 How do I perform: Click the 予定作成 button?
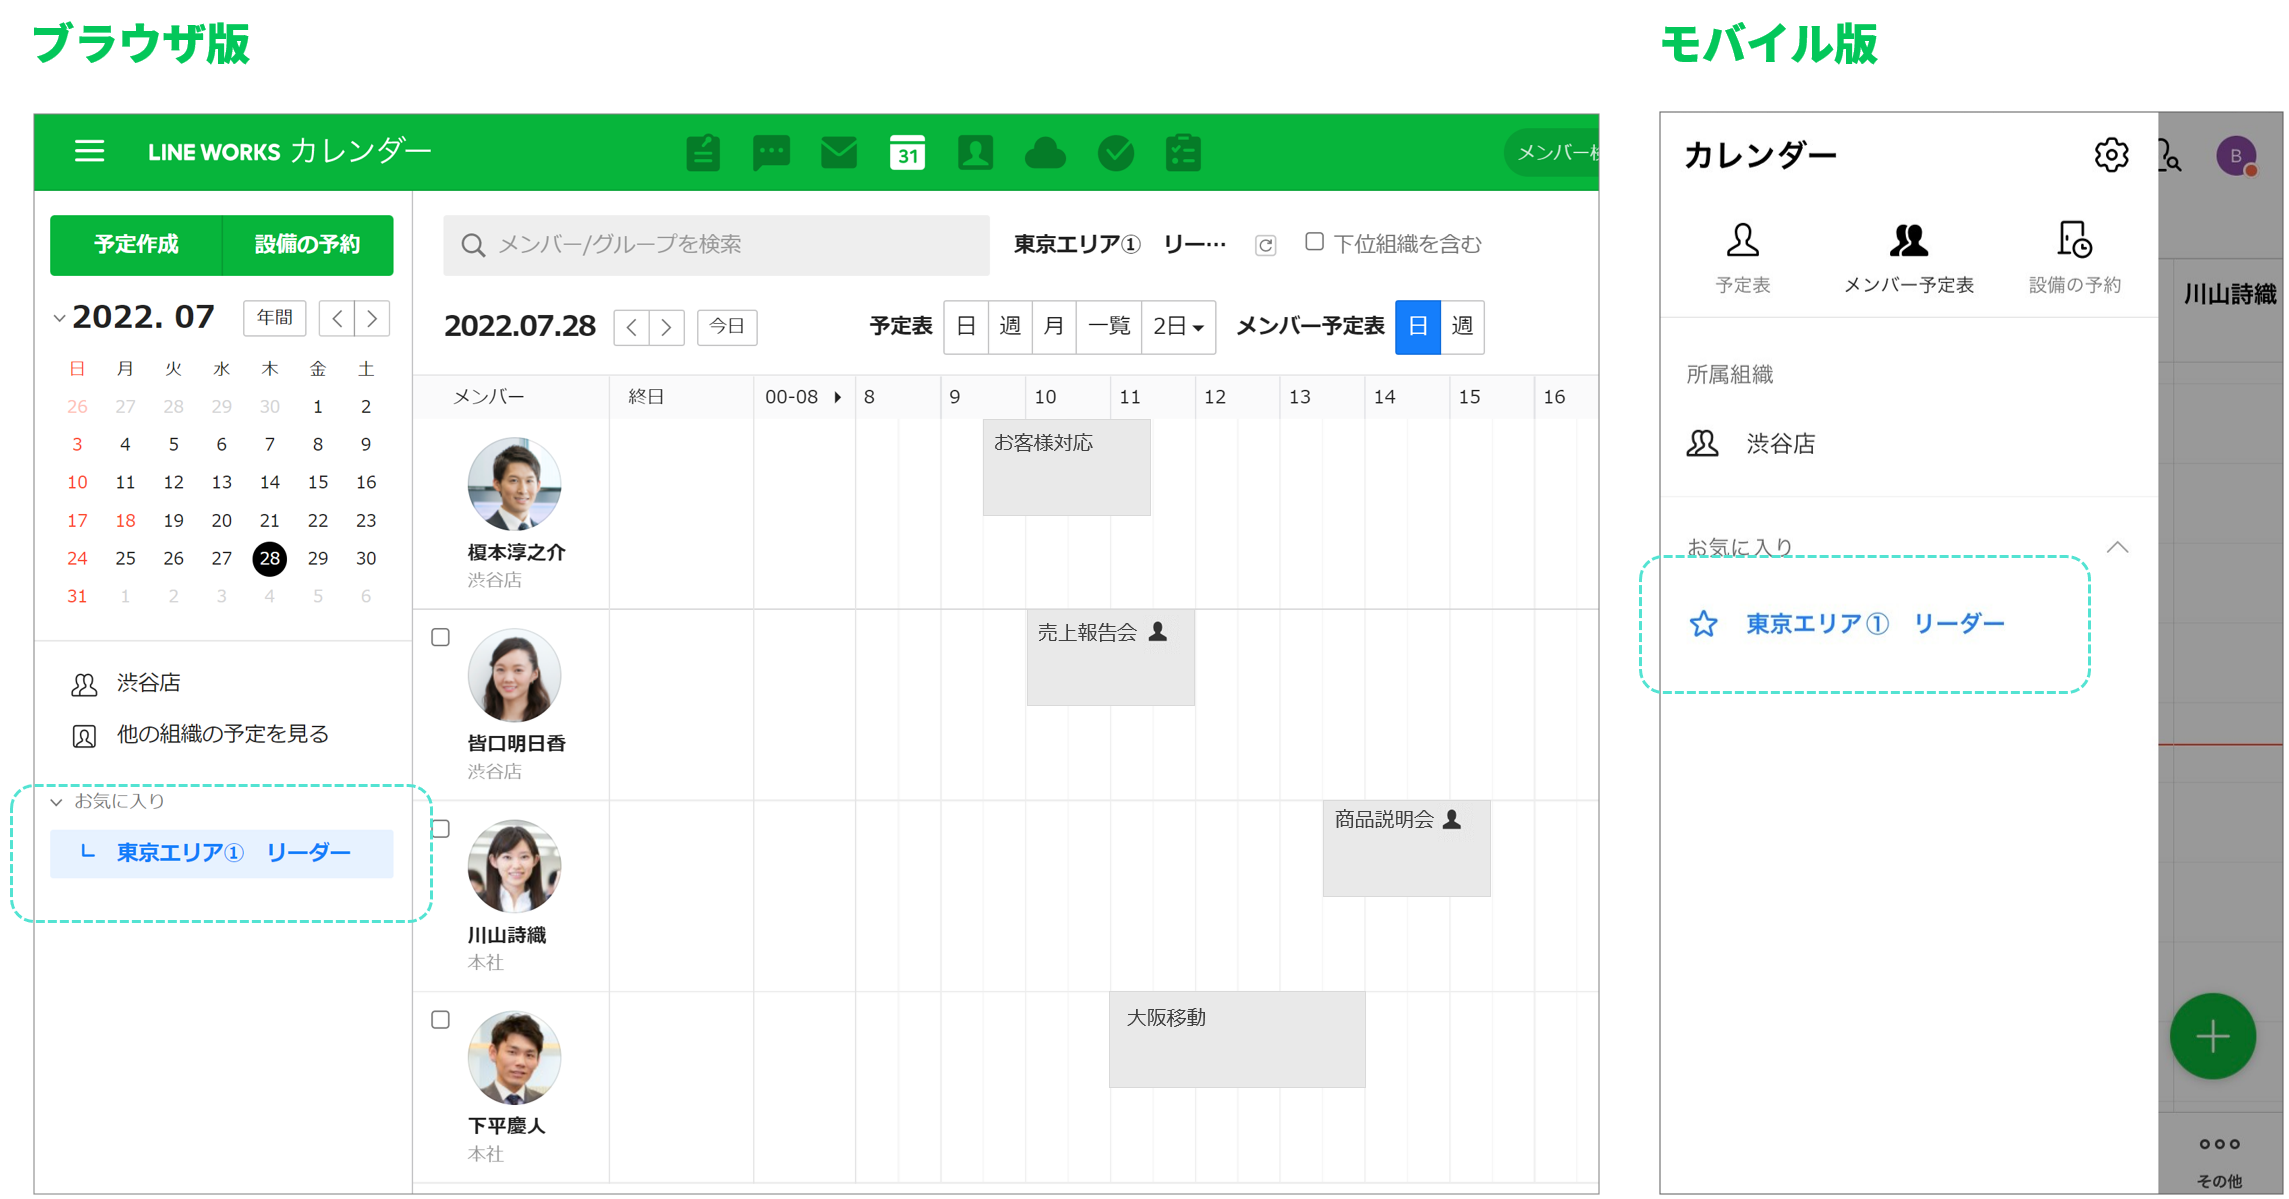136,245
